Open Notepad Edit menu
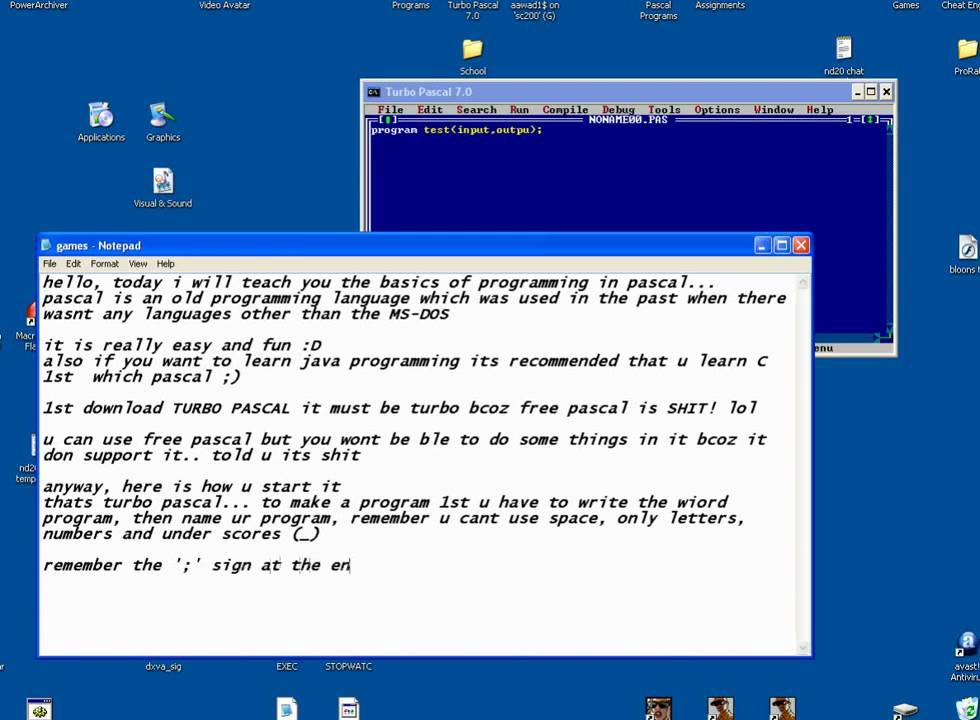The image size is (980, 720). pyautogui.click(x=73, y=264)
